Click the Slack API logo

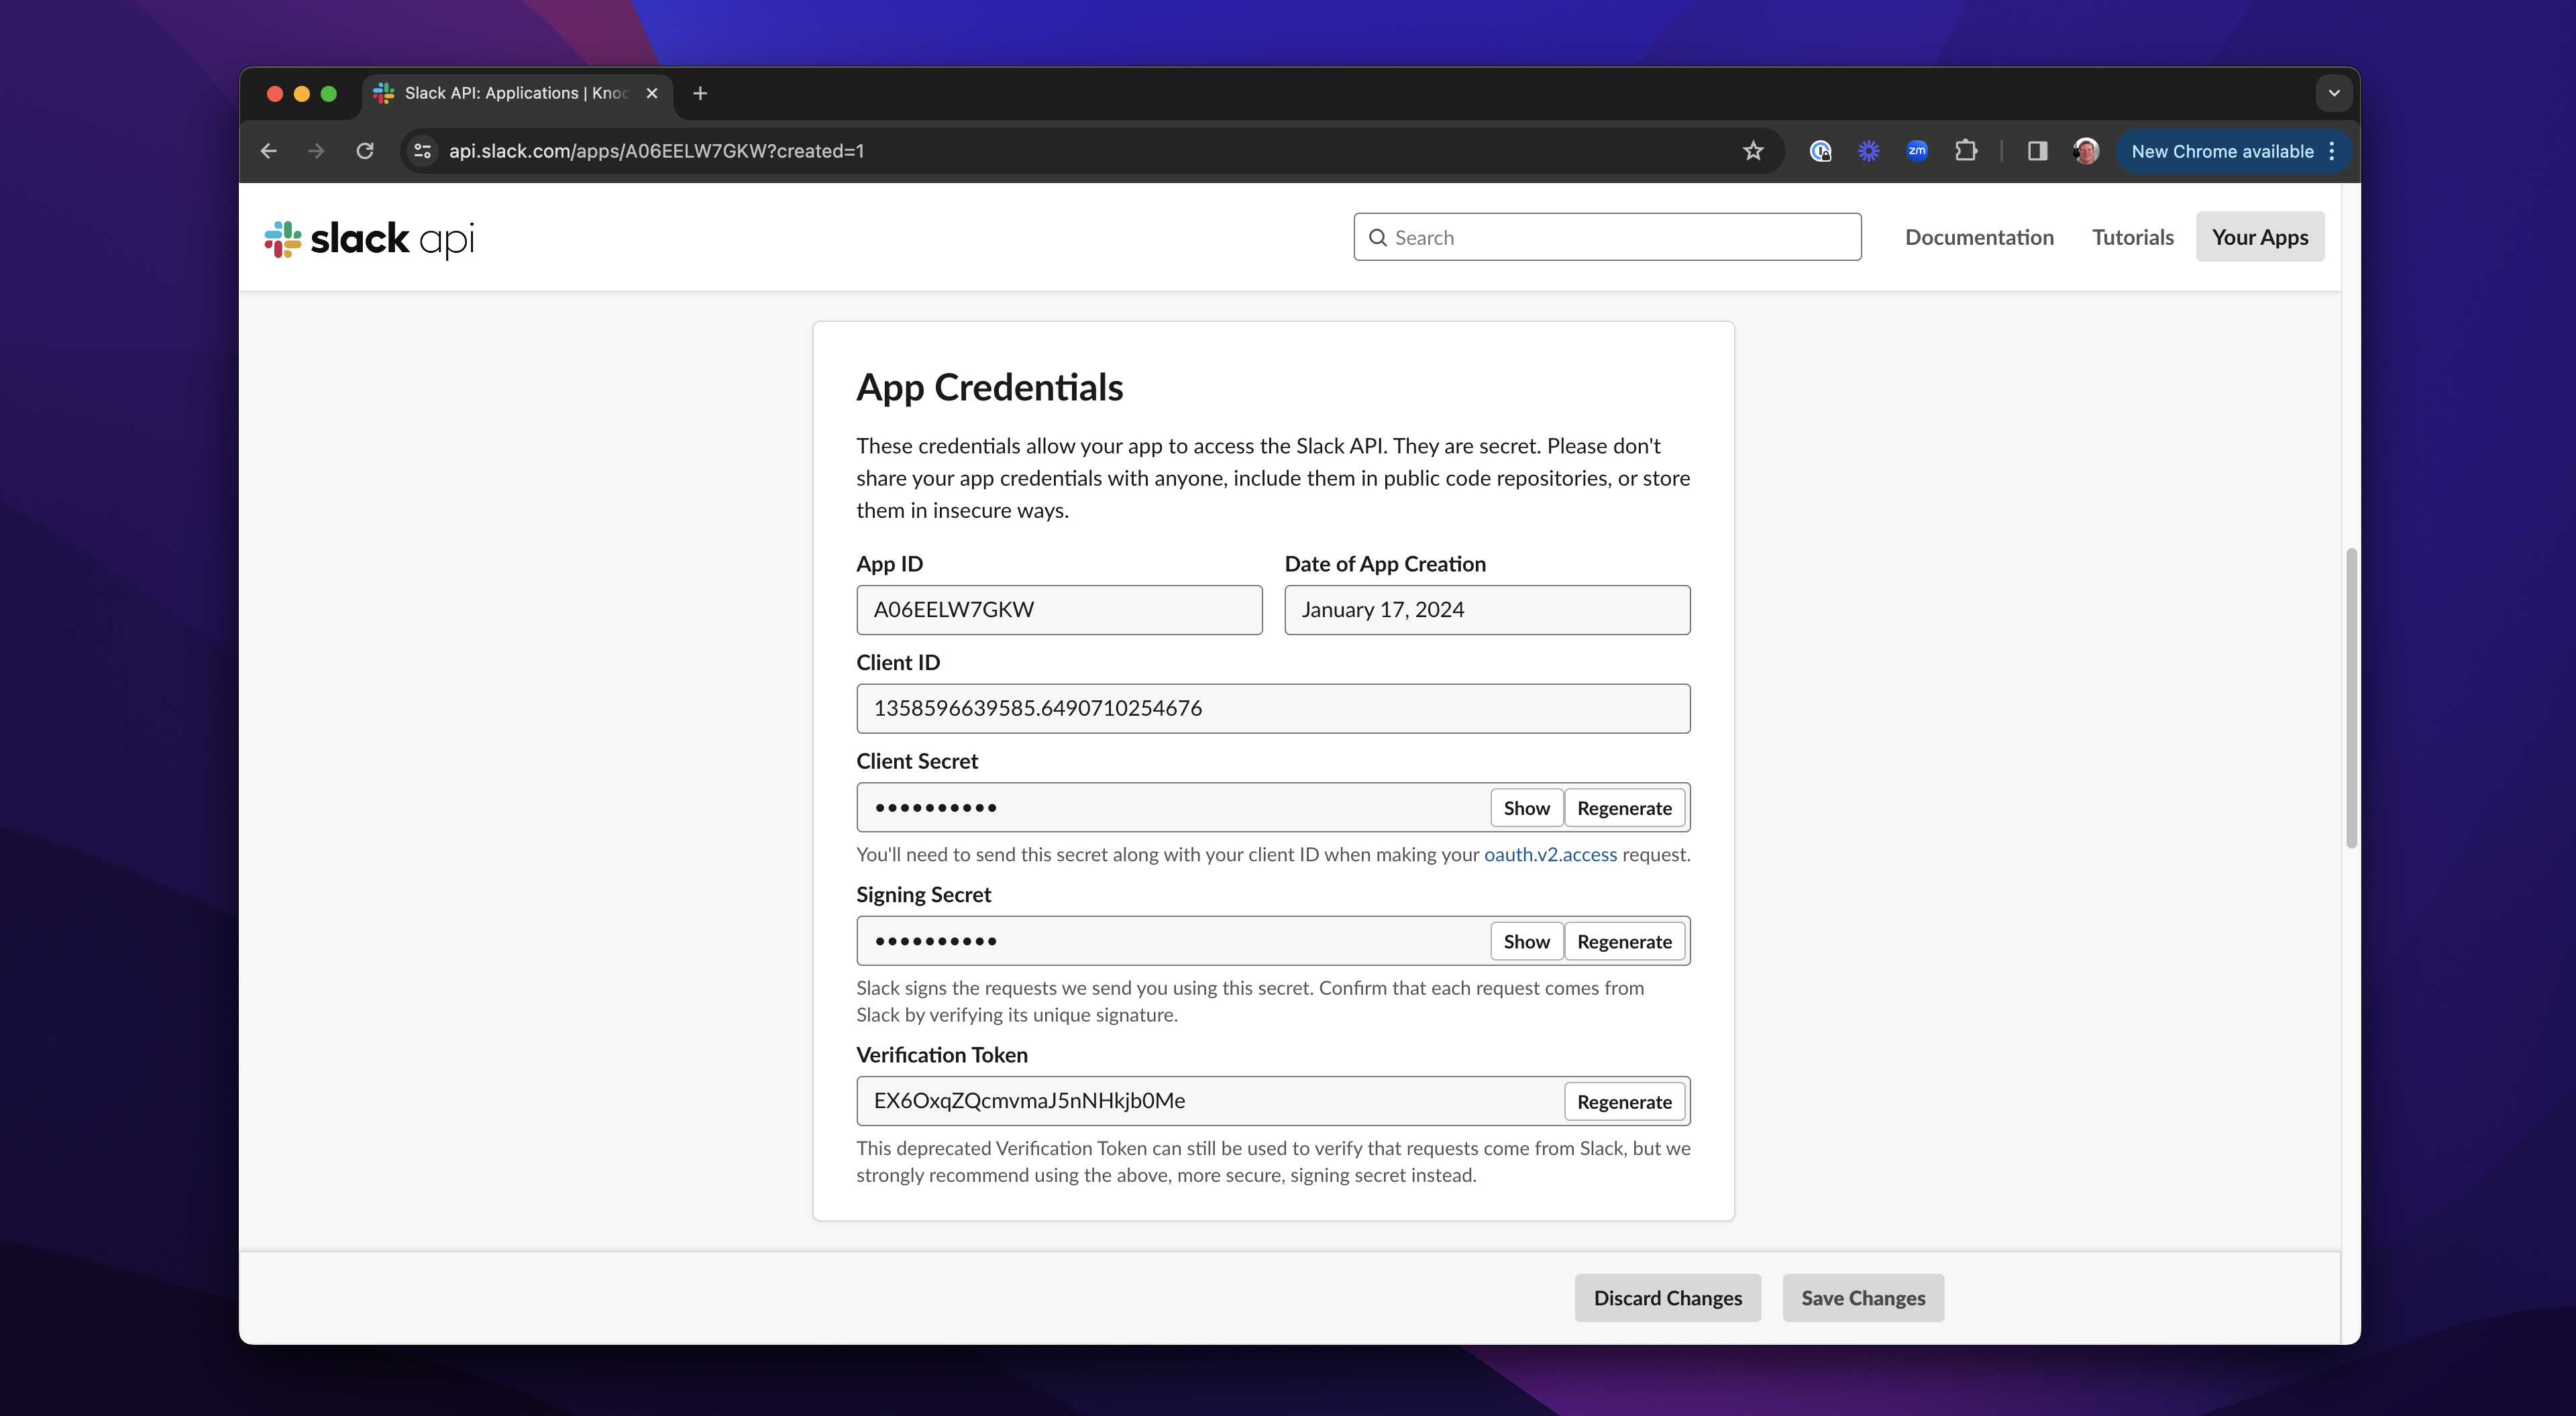[x=368, y=238]
